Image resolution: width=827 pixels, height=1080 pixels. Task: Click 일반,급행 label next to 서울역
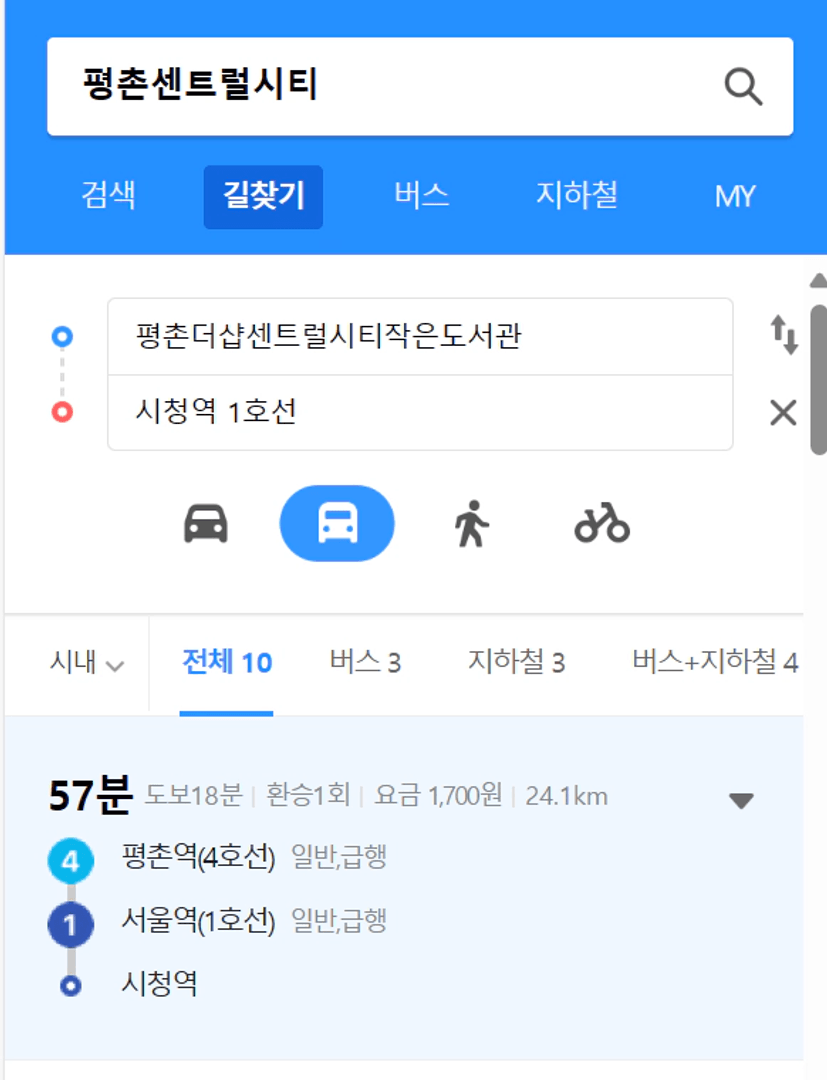tap(339, 921)
